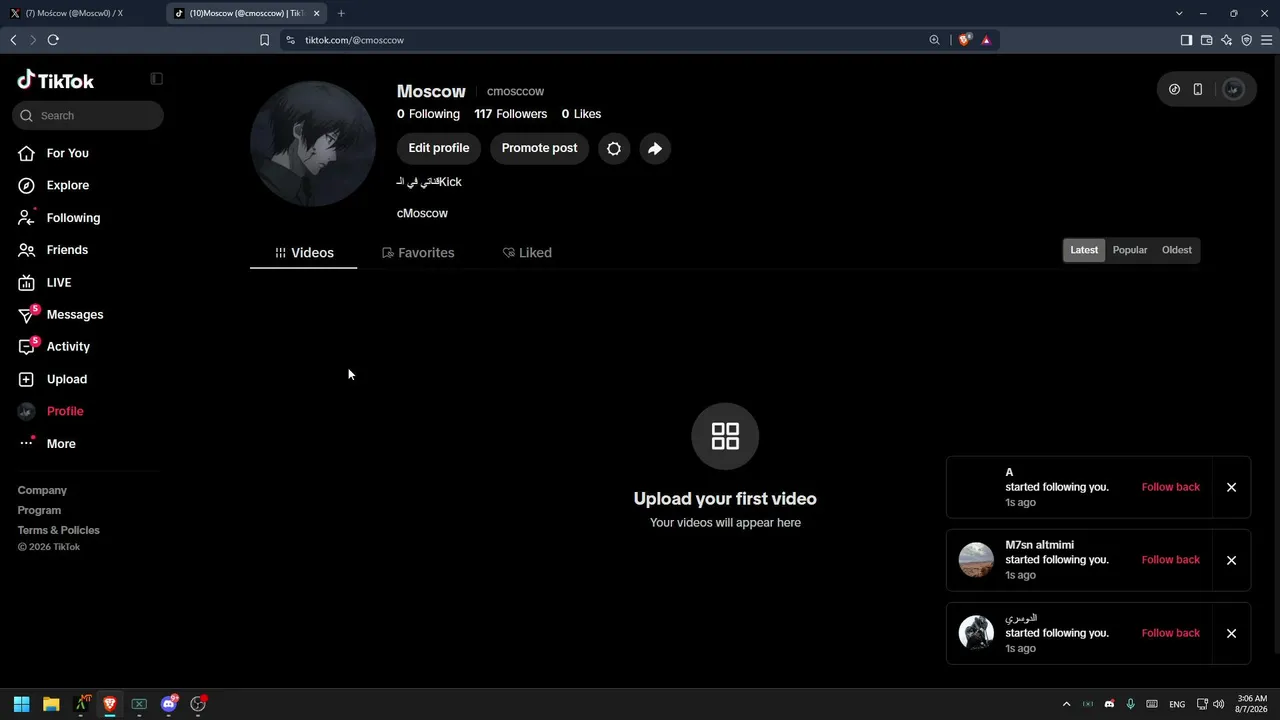The width and height of the screenshot is (1280, 720).
Task: Expand the tab search dropdown
Action: click(x=1179, y=13)
